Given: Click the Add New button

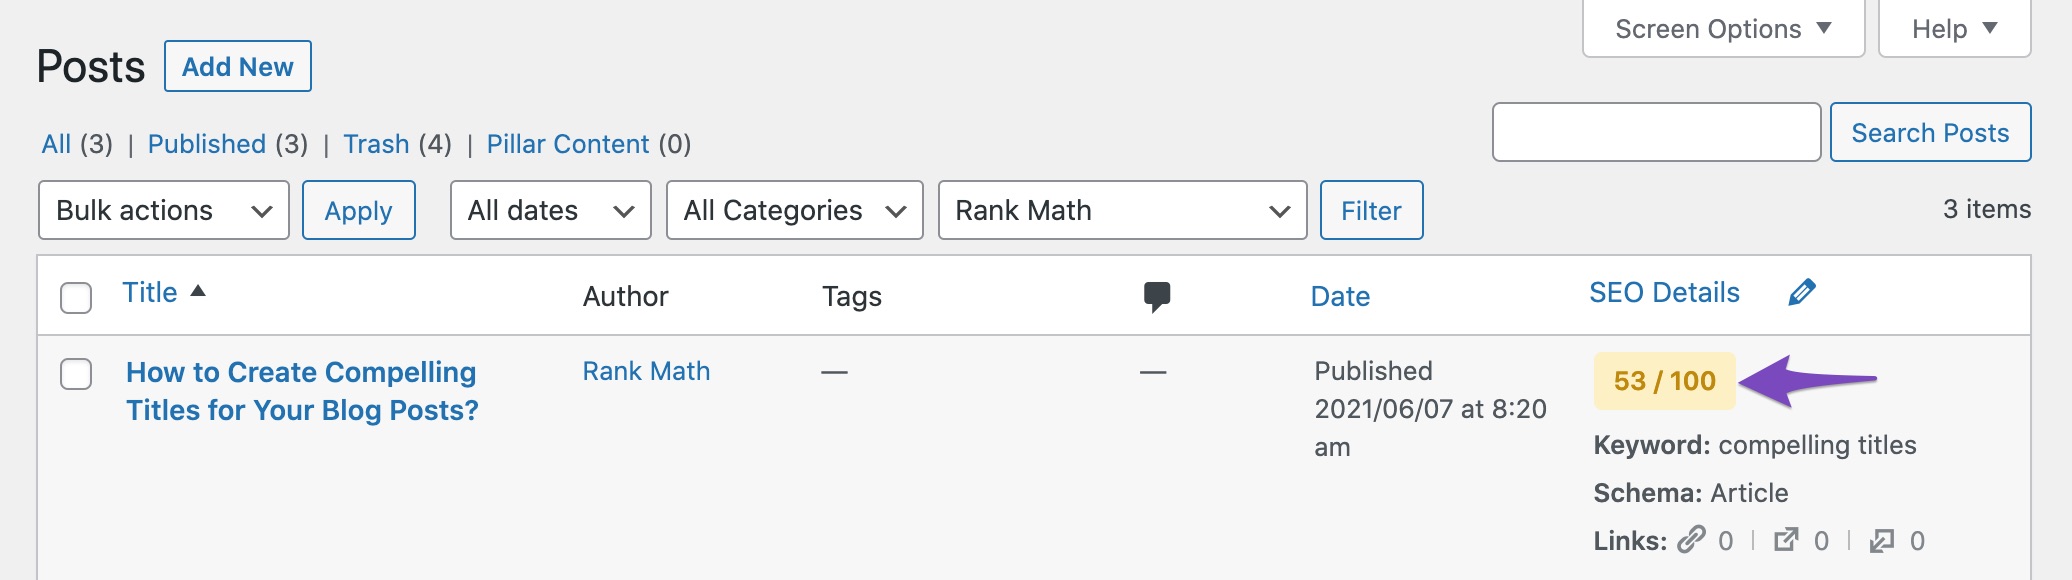Looking at the screenshot, I should (238, 66).
